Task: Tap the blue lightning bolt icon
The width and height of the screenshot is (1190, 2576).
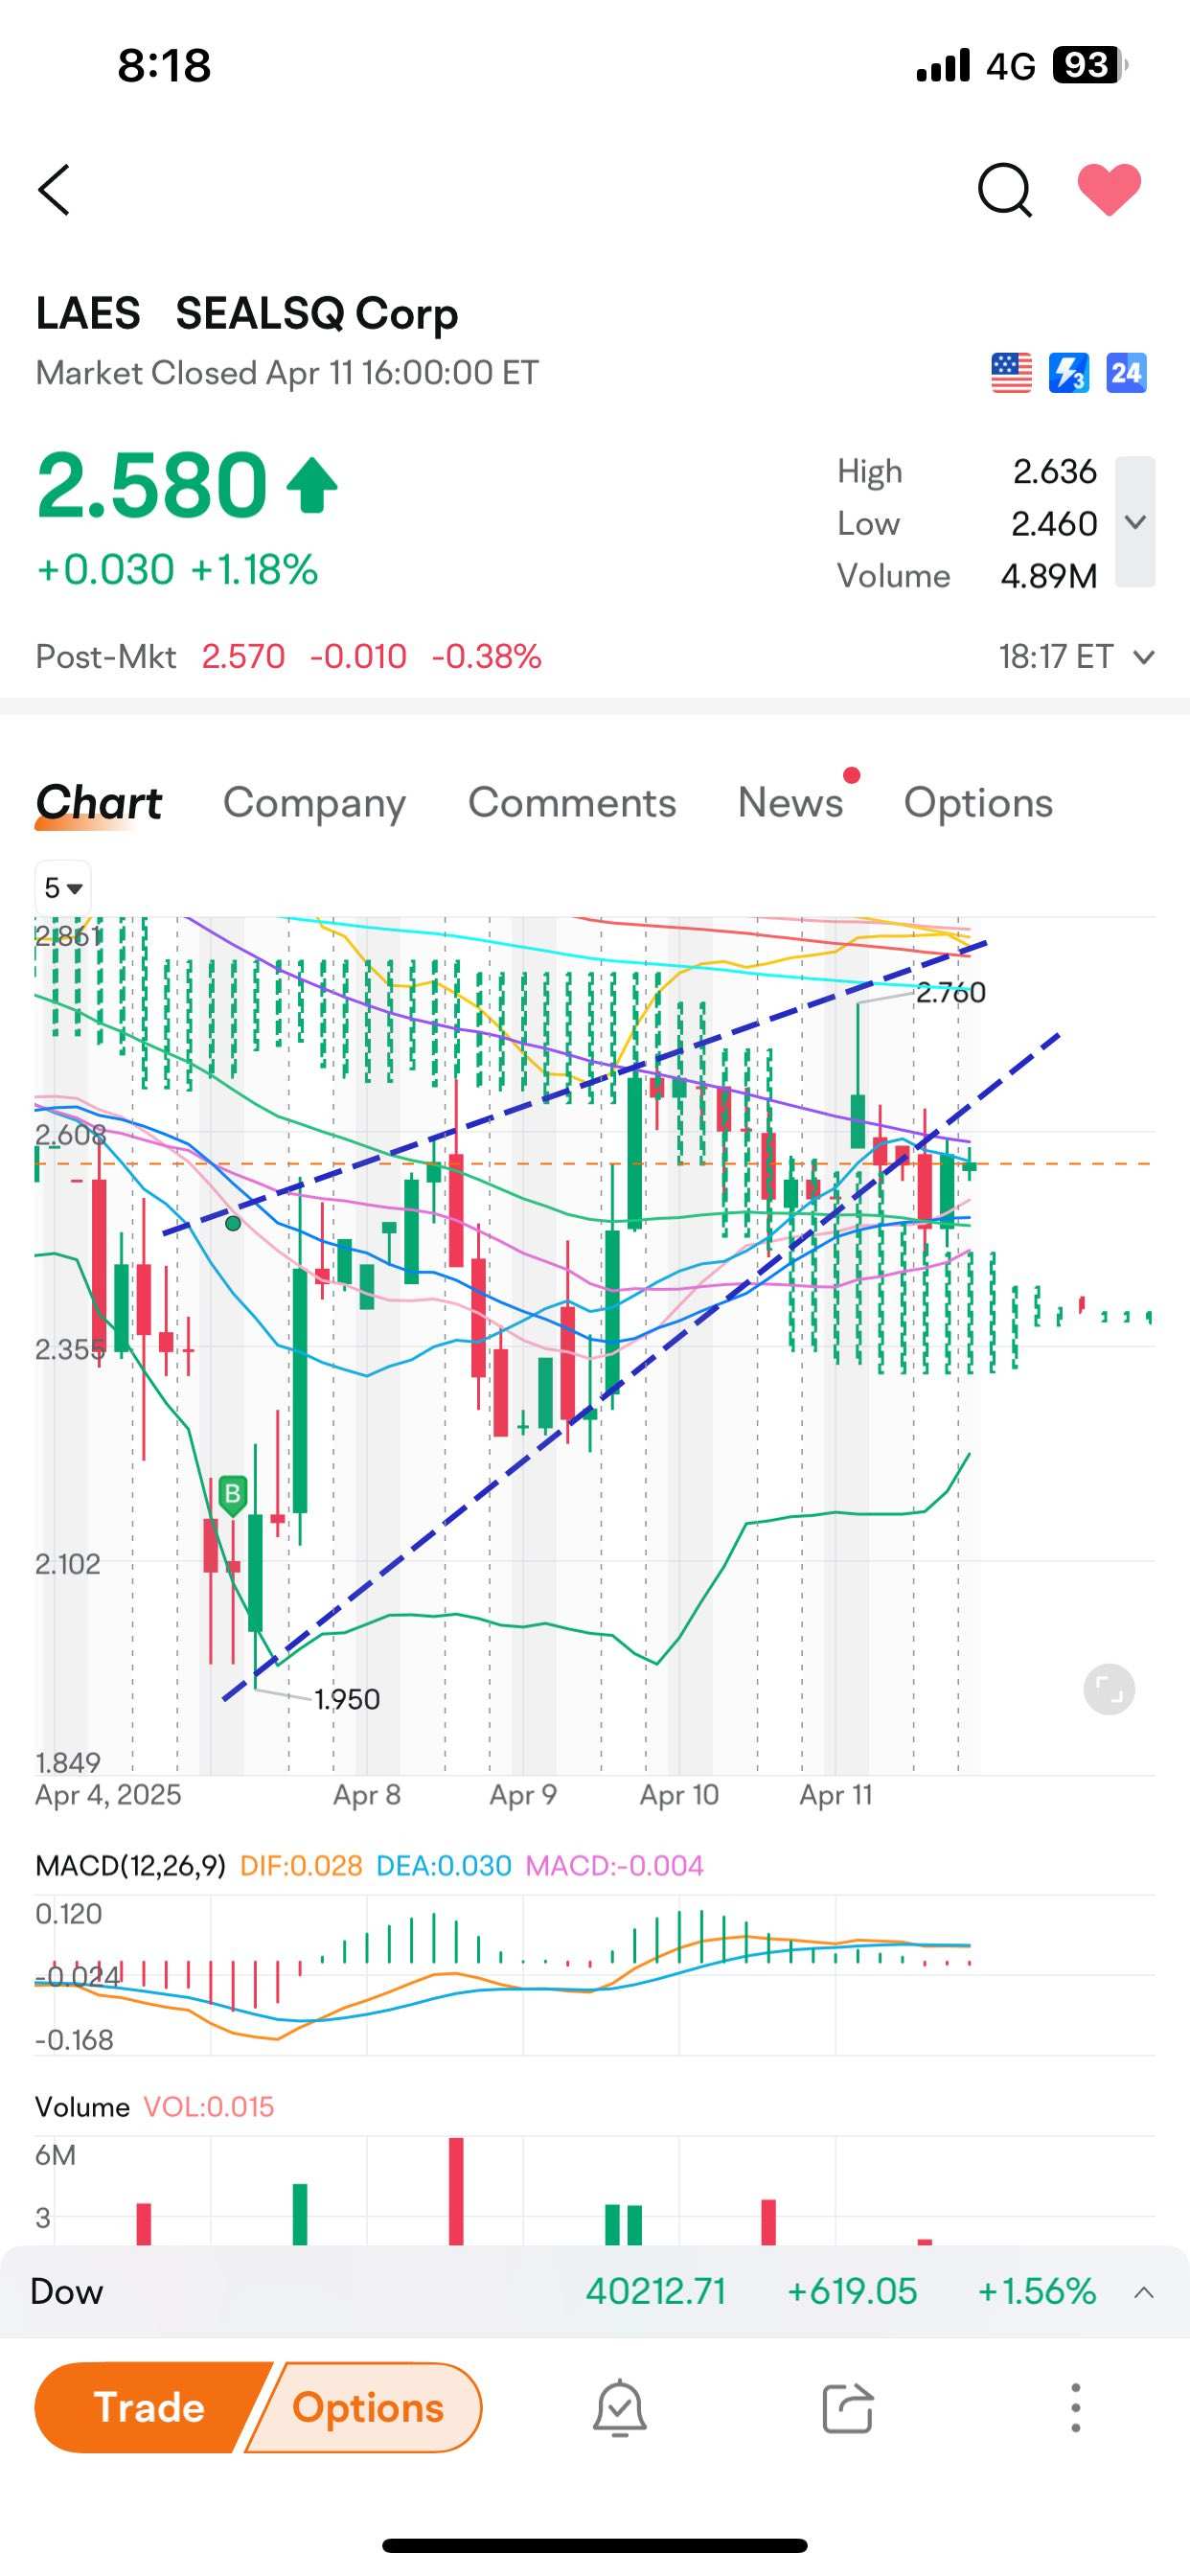Action: [1069, 374]
